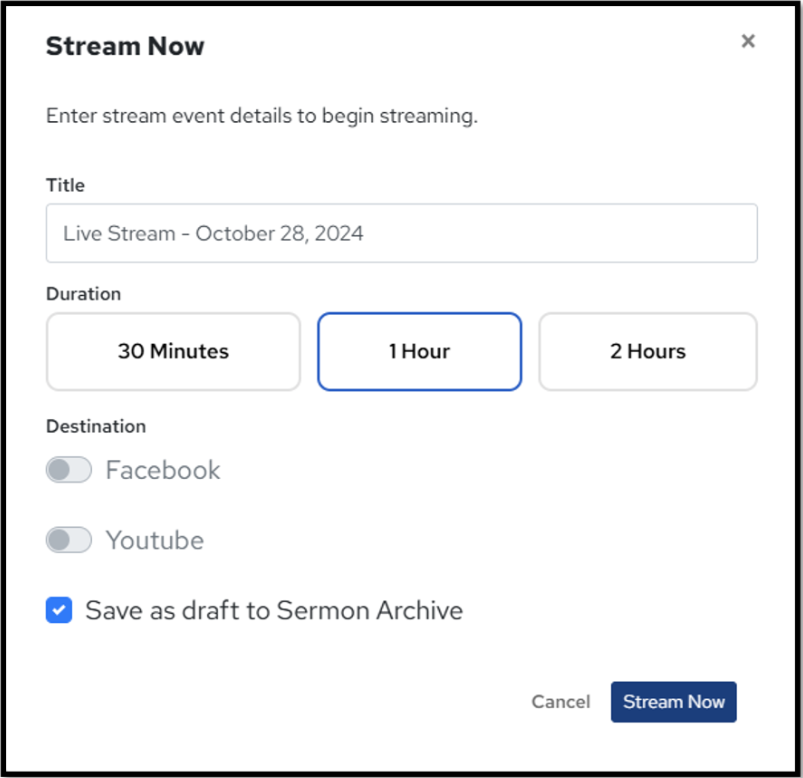Click the blue Stream Now button
803x778 pixels.
[x=673, y=702]
